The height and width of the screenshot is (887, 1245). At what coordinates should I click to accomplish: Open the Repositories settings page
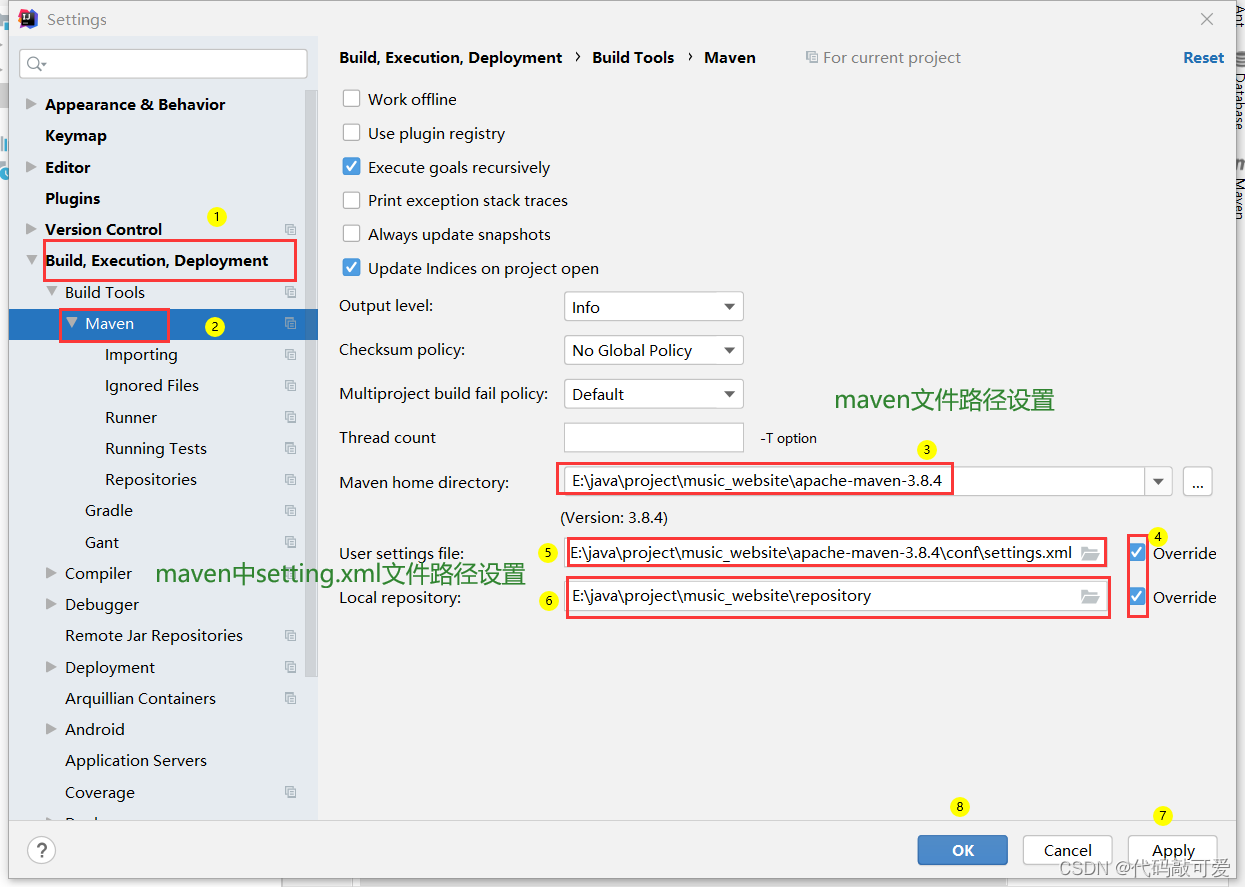151,479
